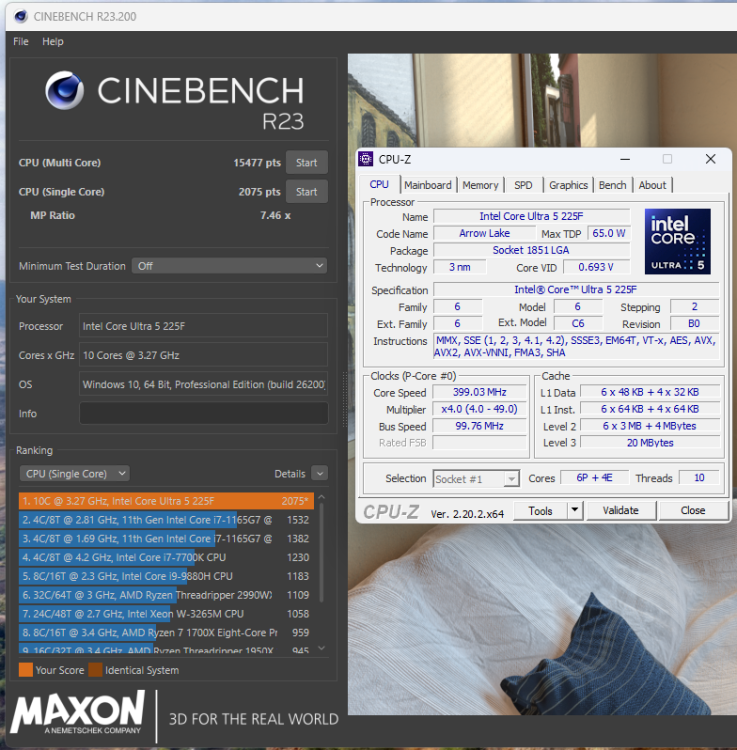Select ranking row i7-1165G7 at 1.69 GHz
The width and height of the screenshot is (737, 750).
click(x=166, y=539)
